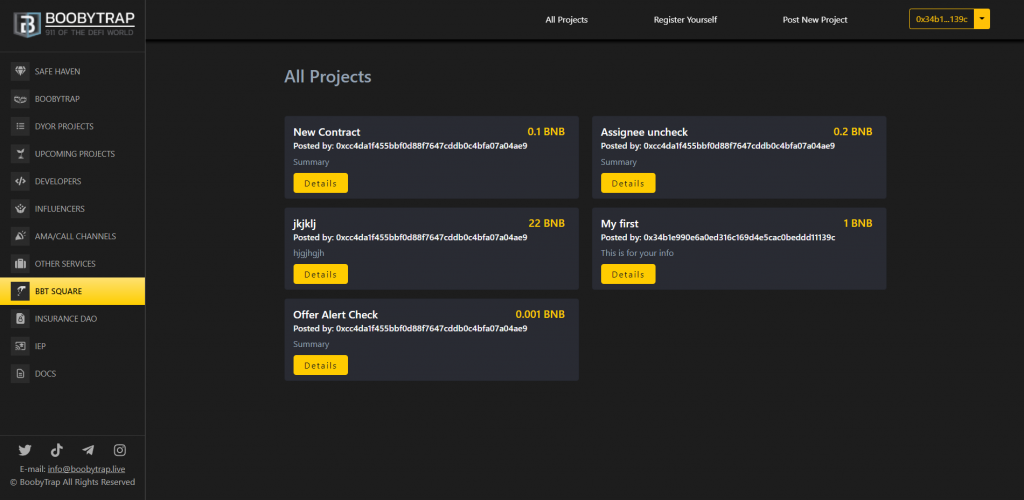Select OTHER SERVICES label in the sidebar
Viewport: 1024px width, 500px height.
click(65, 264)
